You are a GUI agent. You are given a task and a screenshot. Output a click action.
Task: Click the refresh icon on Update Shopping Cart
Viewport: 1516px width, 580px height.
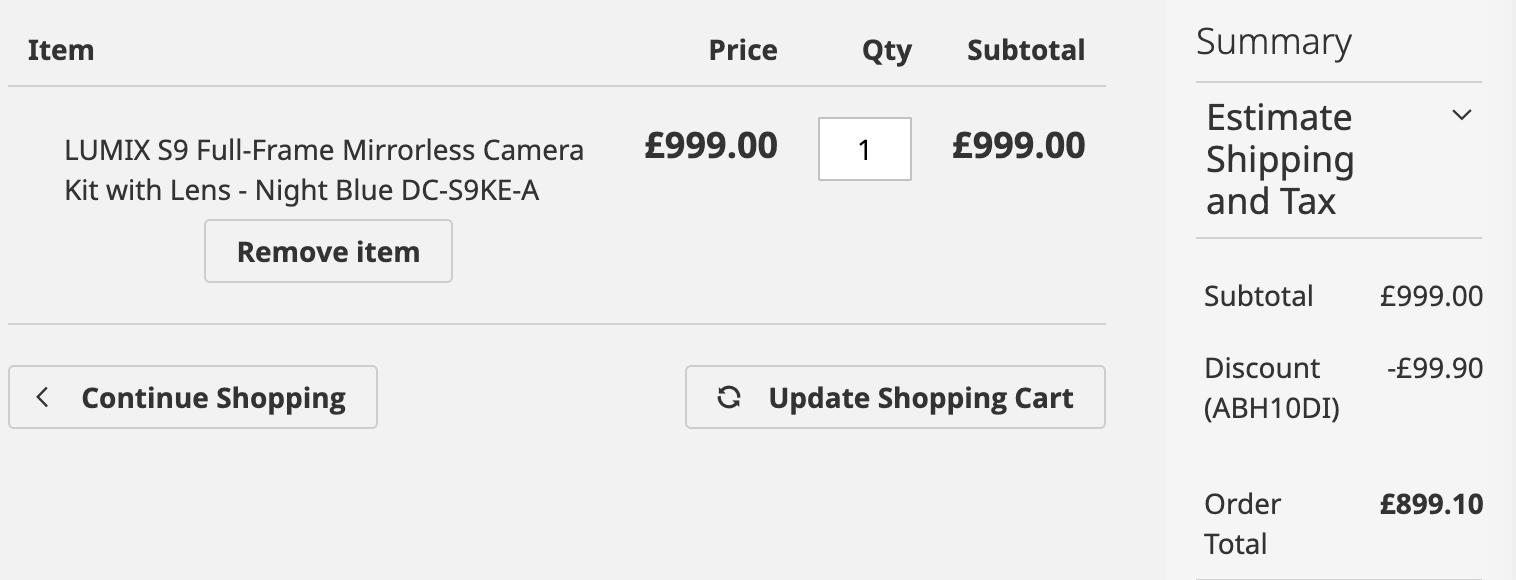click(x=729, y=398)
